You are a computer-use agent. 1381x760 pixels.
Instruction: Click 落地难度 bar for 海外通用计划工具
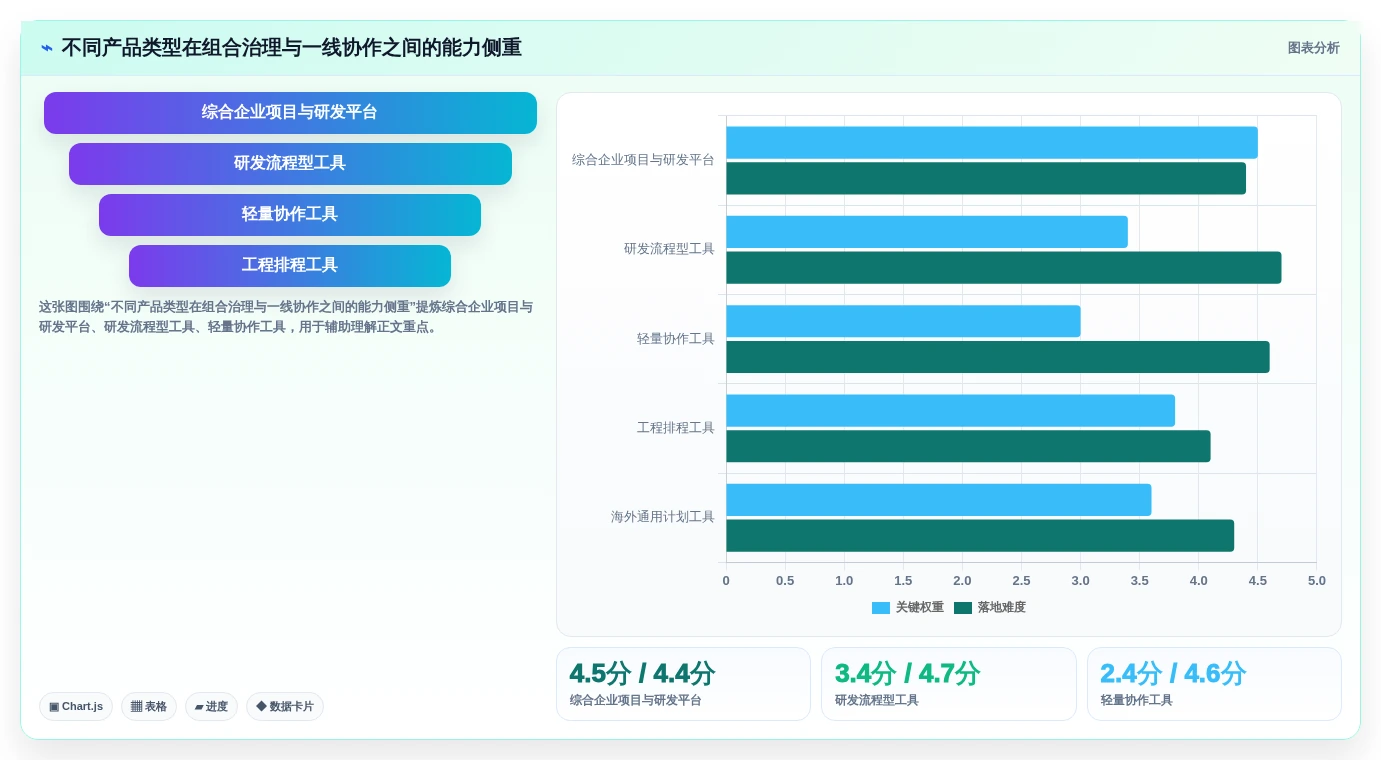(x=980, y=536)
